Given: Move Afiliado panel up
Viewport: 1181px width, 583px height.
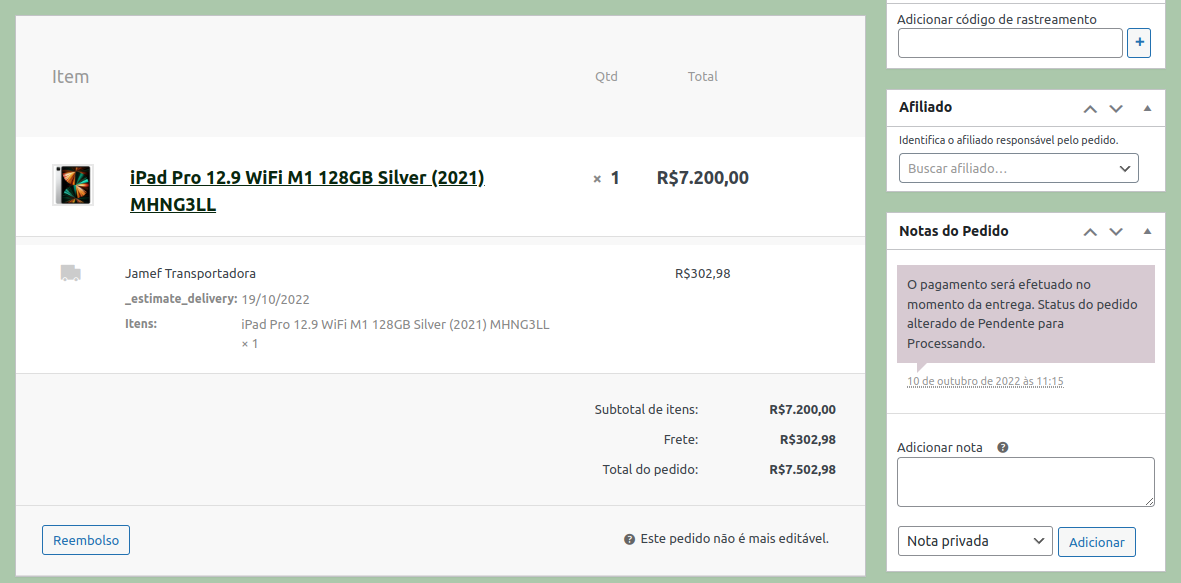Looking at the screenshot, I should click(x=1090, y=108).
